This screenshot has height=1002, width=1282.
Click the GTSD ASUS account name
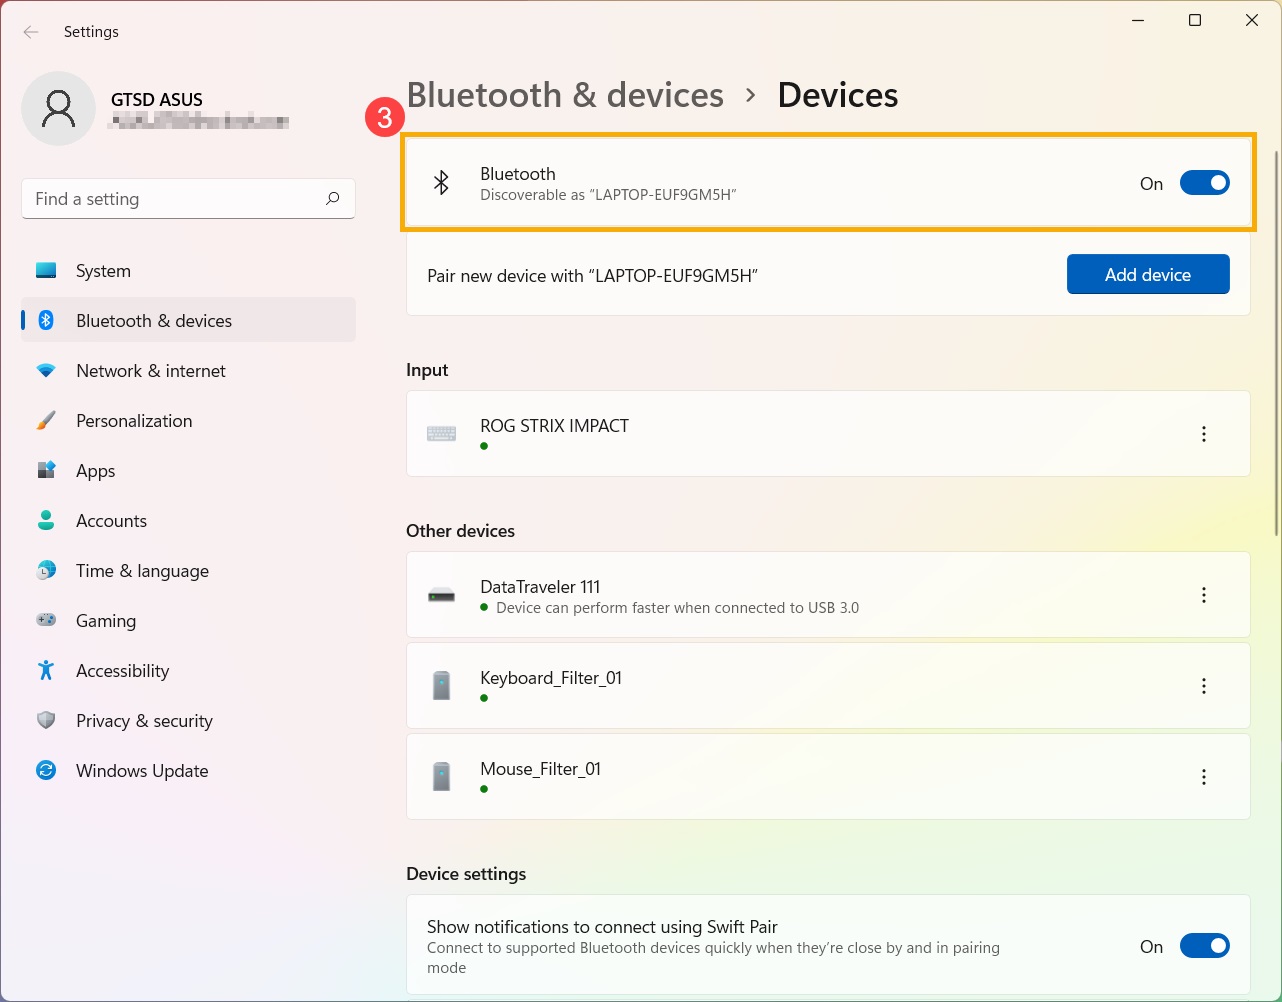point(157,99)
